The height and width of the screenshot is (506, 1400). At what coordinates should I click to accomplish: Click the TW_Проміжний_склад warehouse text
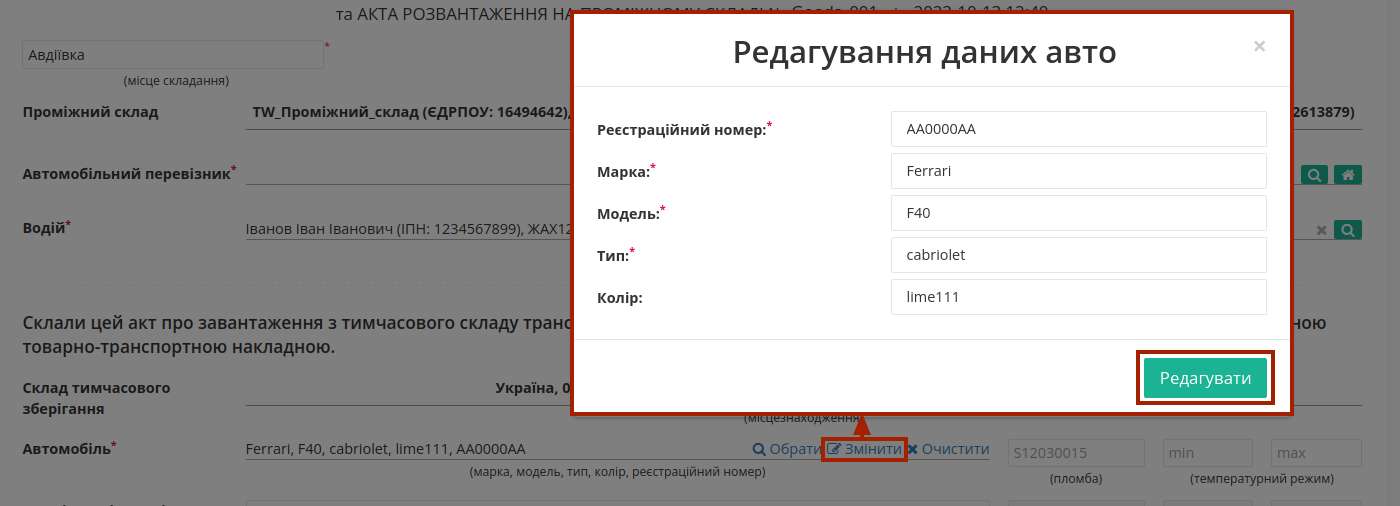[410, 112]
